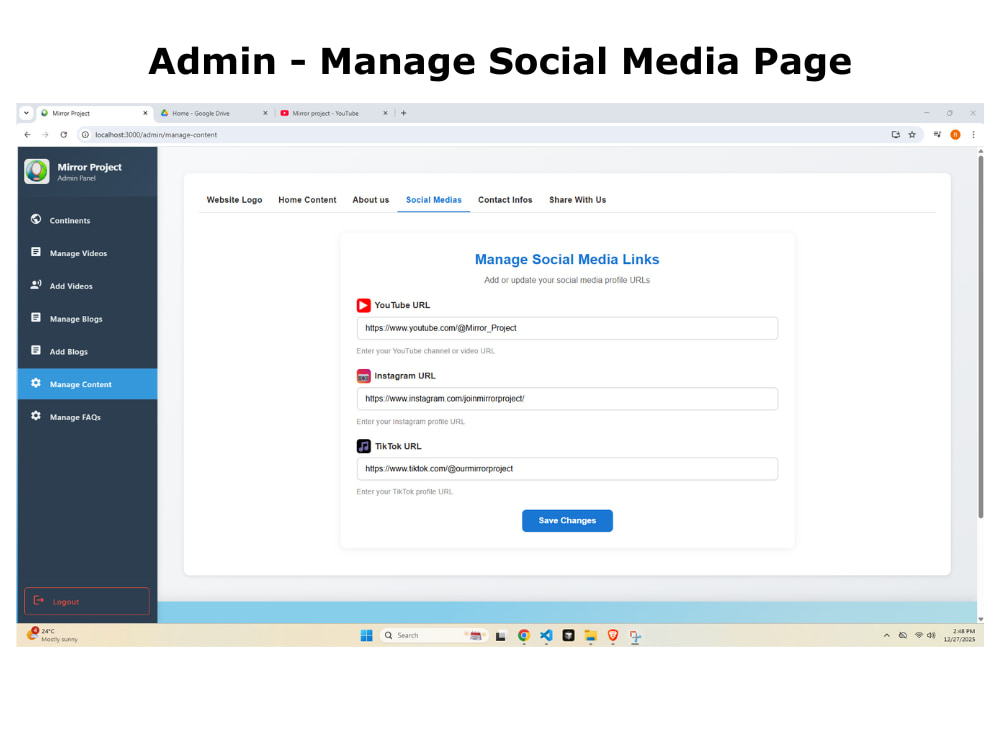
Task: Click the browser back arrow
Action: [x=27, y=135]
